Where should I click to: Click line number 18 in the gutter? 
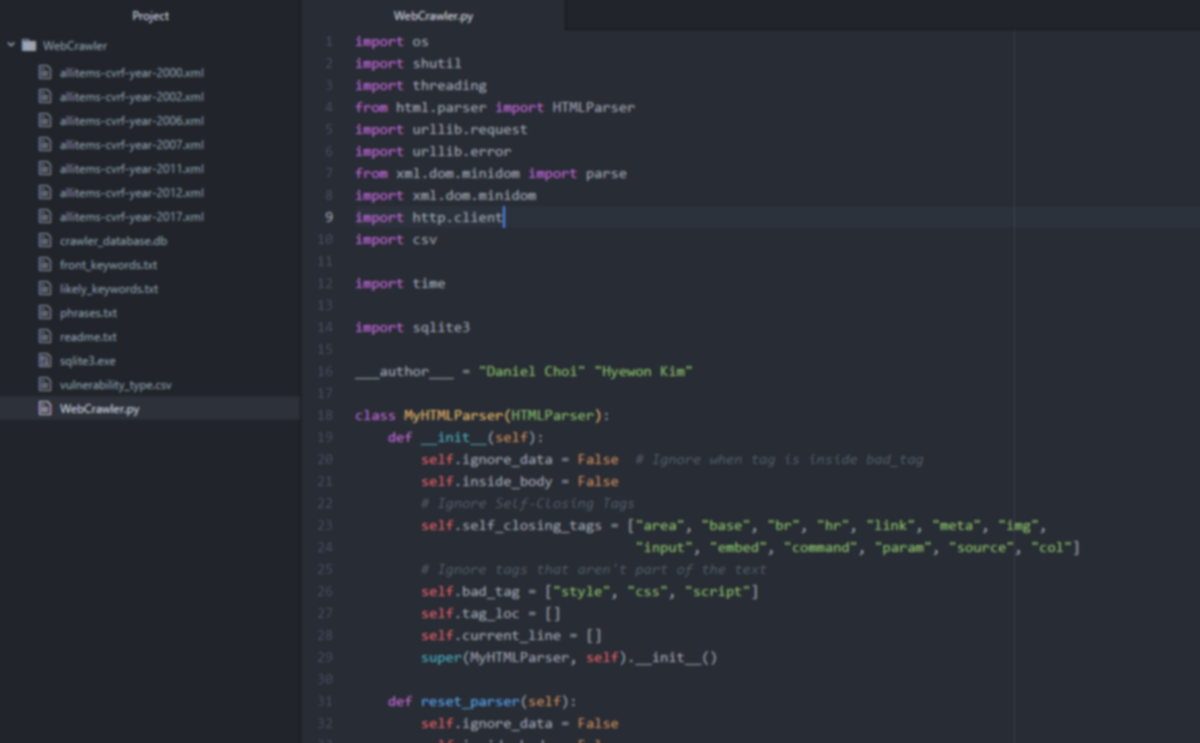(x=325, y=416)
